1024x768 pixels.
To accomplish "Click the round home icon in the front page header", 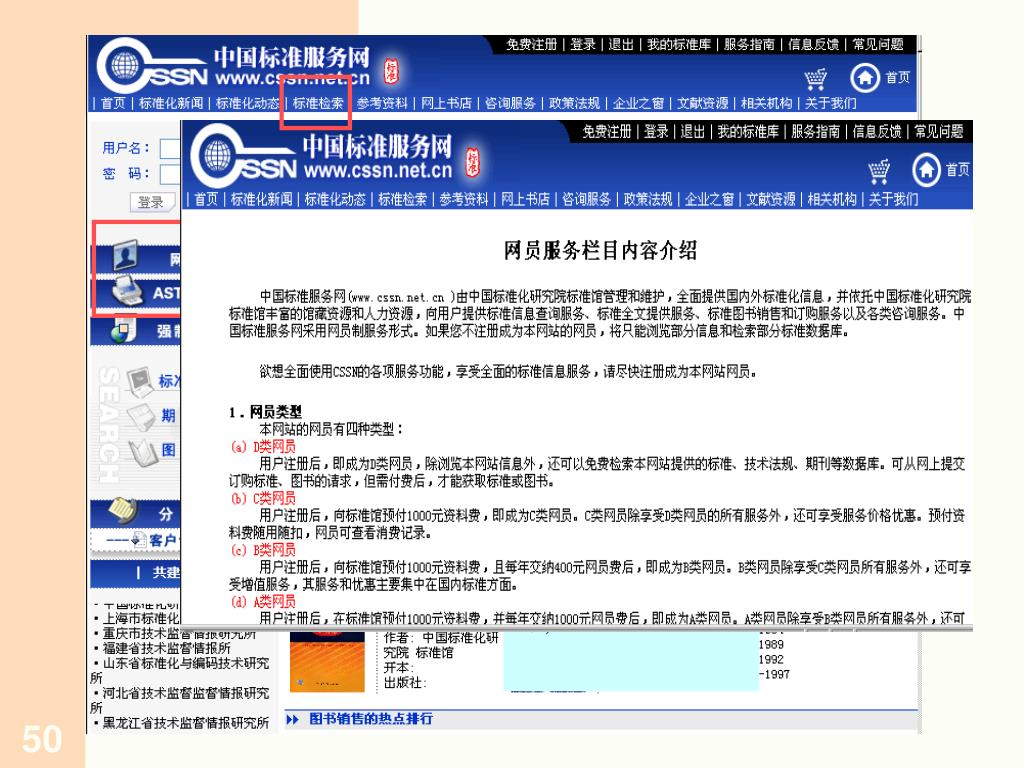I will 926,170.
